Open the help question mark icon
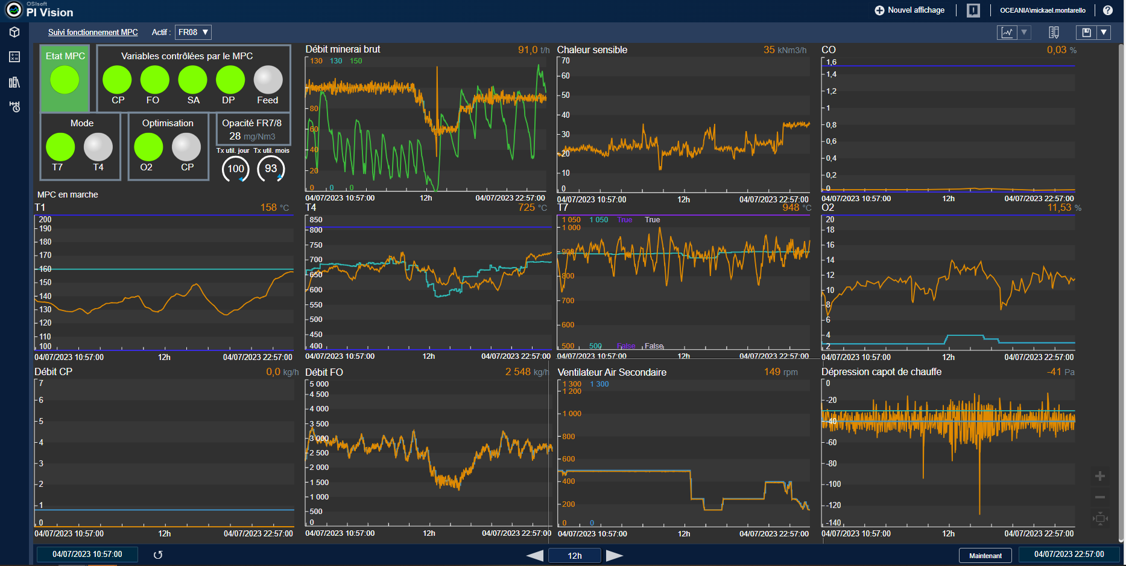This screenshot has height=566, width=1126. click(x=1108, y=11)
